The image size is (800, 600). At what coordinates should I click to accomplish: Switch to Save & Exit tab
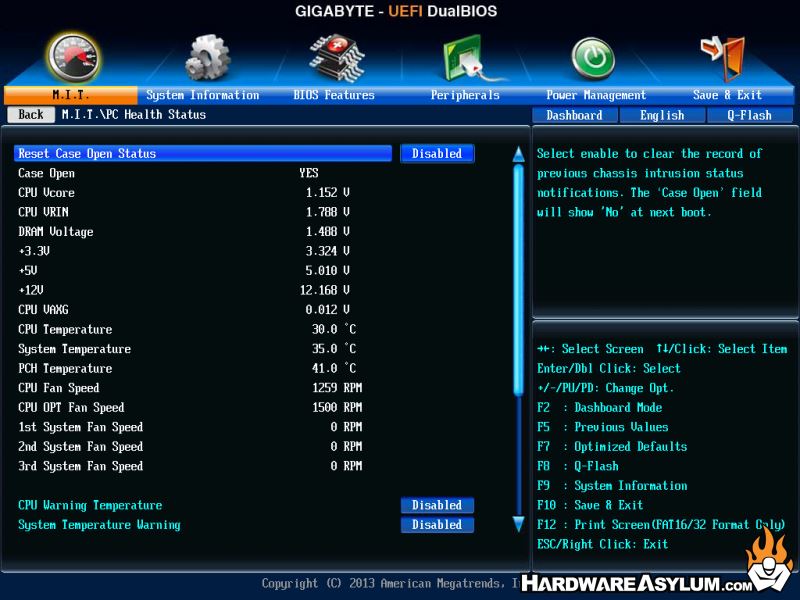coord(727,95)
